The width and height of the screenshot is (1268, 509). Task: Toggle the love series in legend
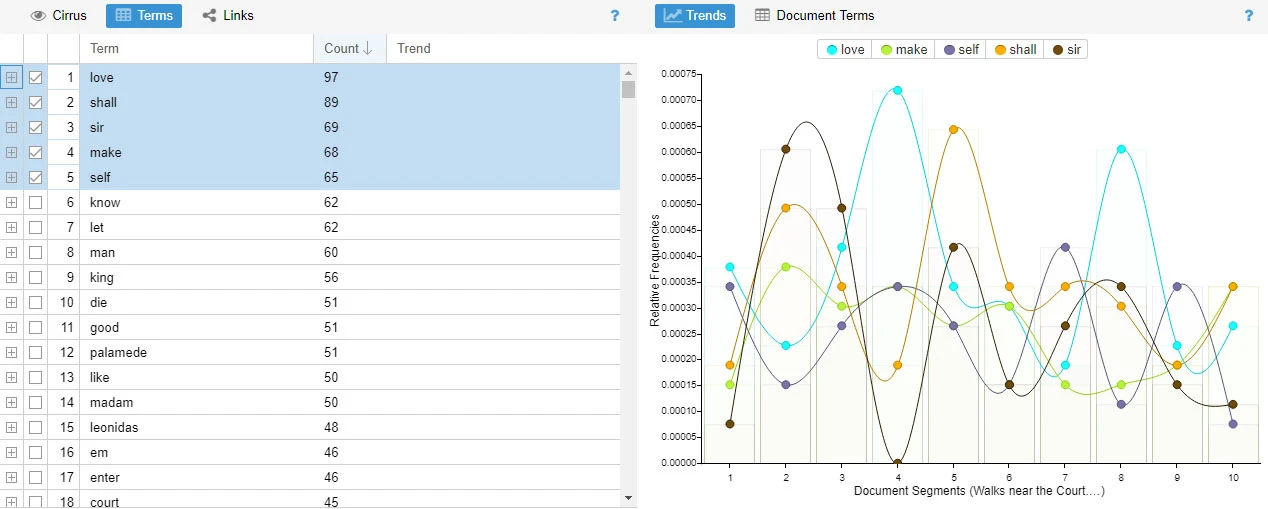pyautogui.click(x=844, y=49)
